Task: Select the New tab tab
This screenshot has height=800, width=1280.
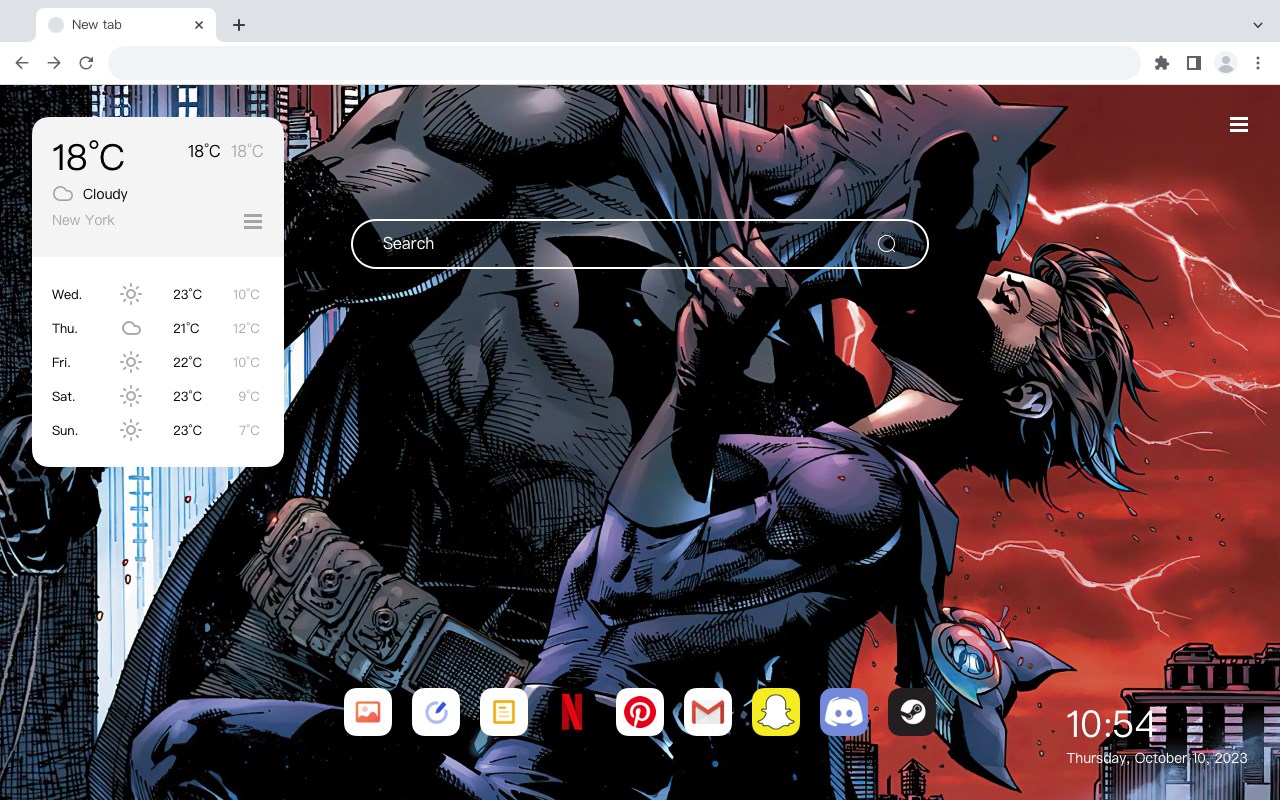Action: click(x=126, y=25)
